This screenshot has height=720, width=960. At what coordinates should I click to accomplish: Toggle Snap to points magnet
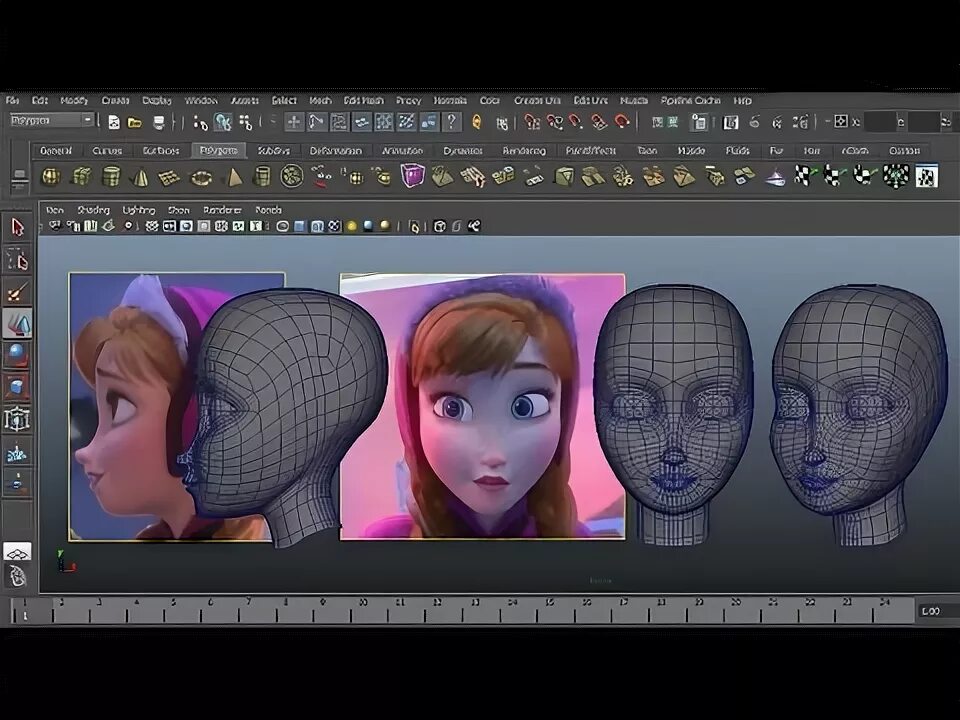(576, 122)
